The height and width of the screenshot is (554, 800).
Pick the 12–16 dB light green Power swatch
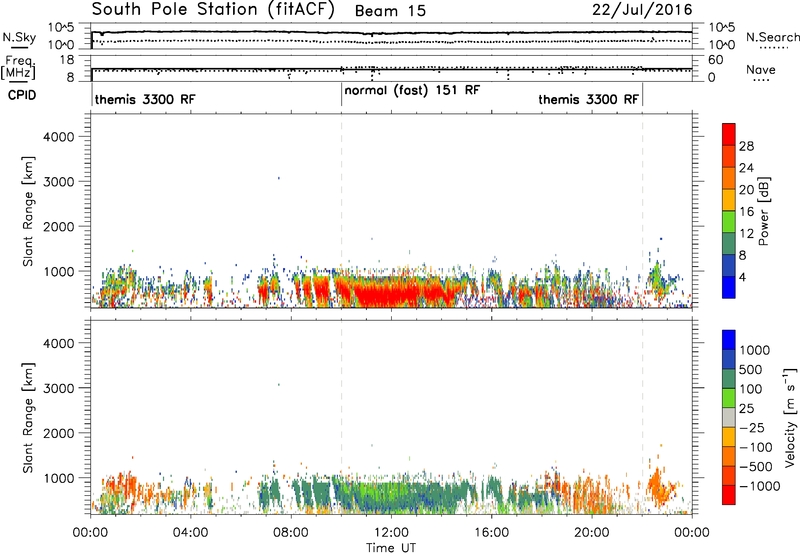coord(729,221)
